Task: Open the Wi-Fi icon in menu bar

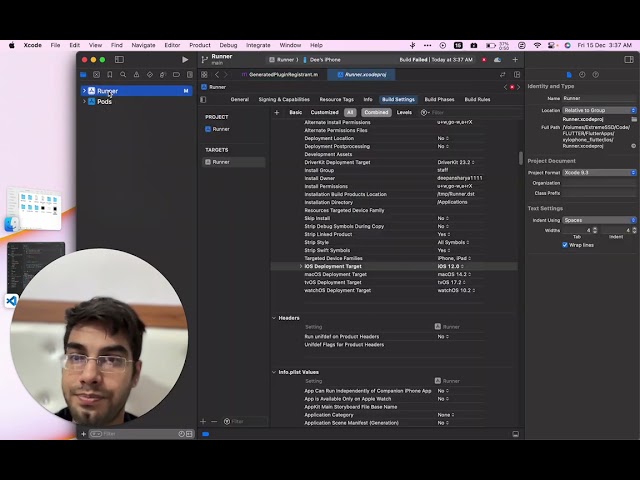Action: [537, 45]
